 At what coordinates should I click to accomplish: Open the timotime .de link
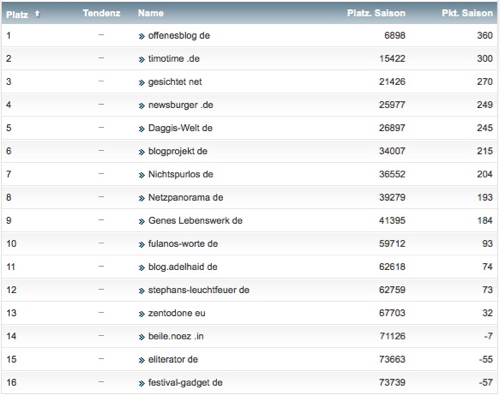(x=174, y=59)
